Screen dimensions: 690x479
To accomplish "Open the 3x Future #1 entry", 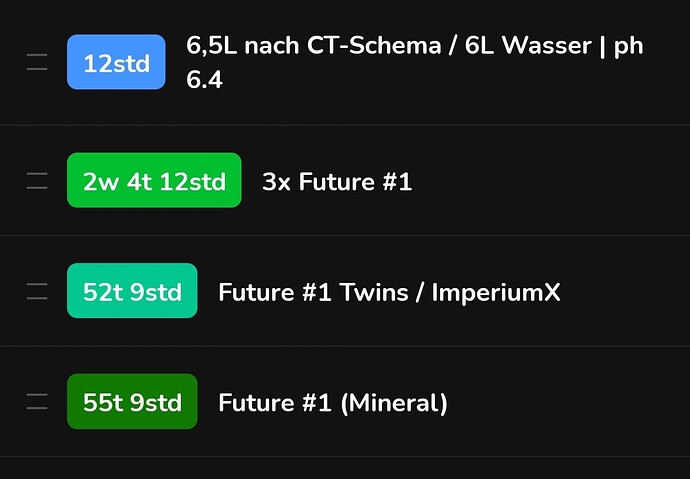I will click(x=336, y=181).
